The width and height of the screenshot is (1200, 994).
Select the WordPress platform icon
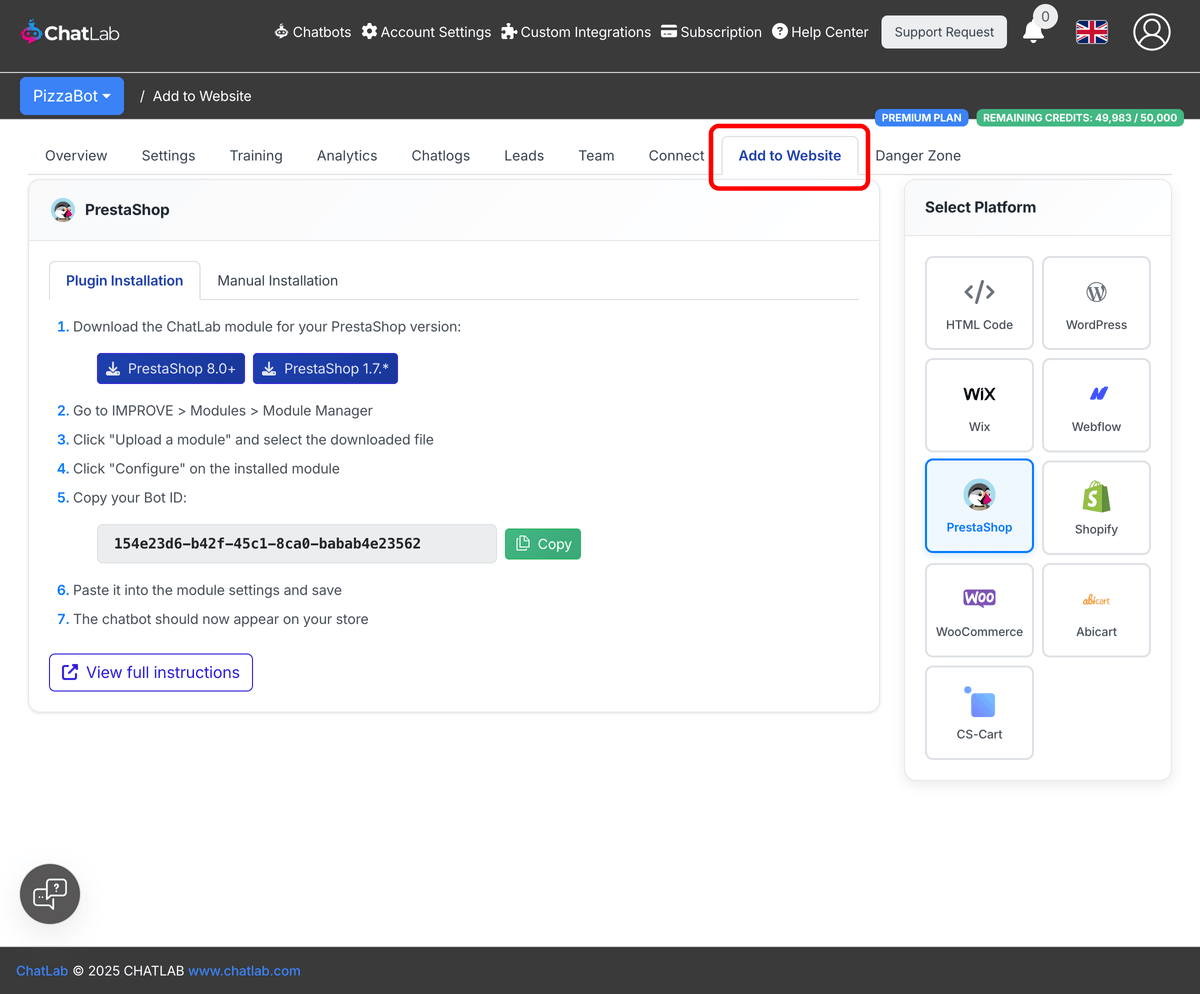tap(1096, 302)
